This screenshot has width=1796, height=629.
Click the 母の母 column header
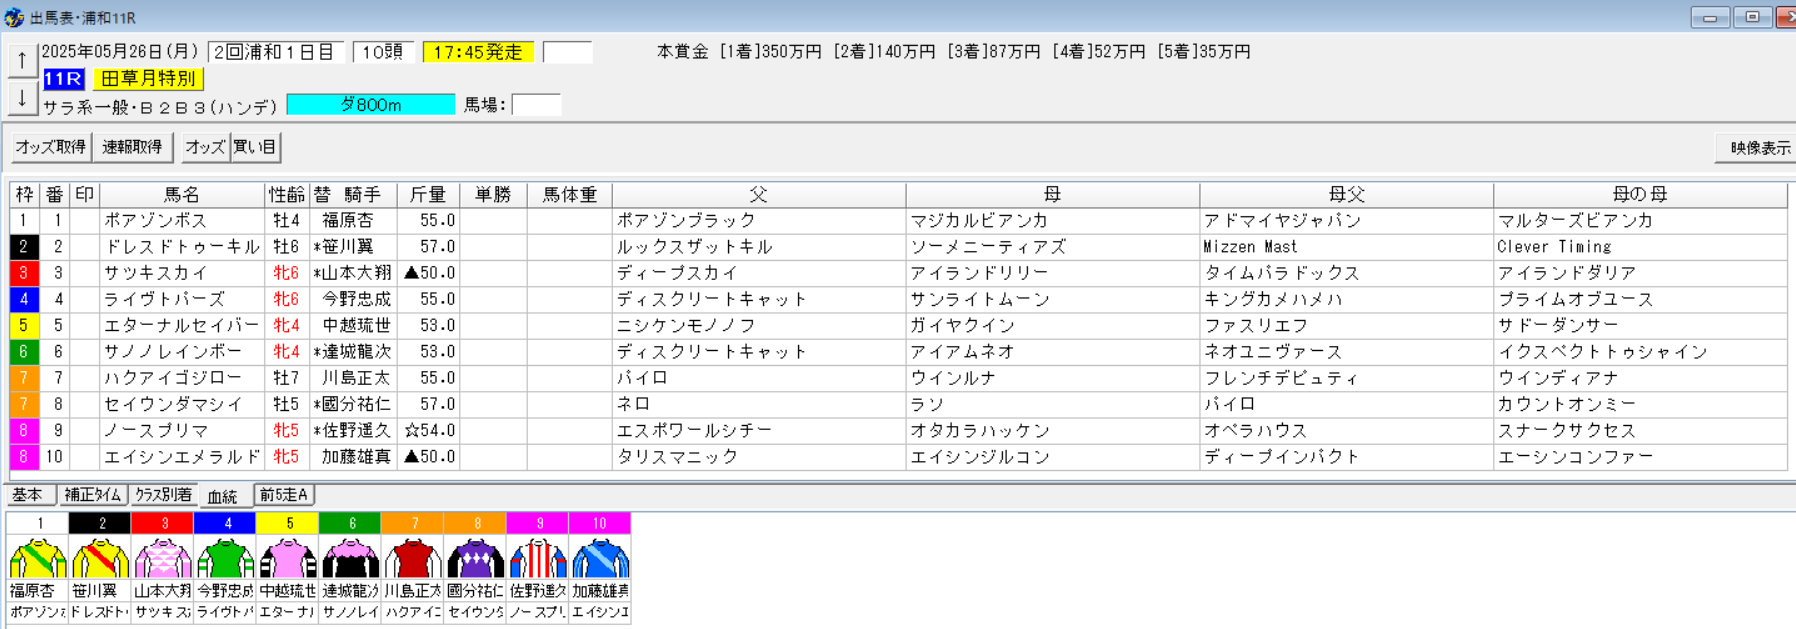(1640, 195)
